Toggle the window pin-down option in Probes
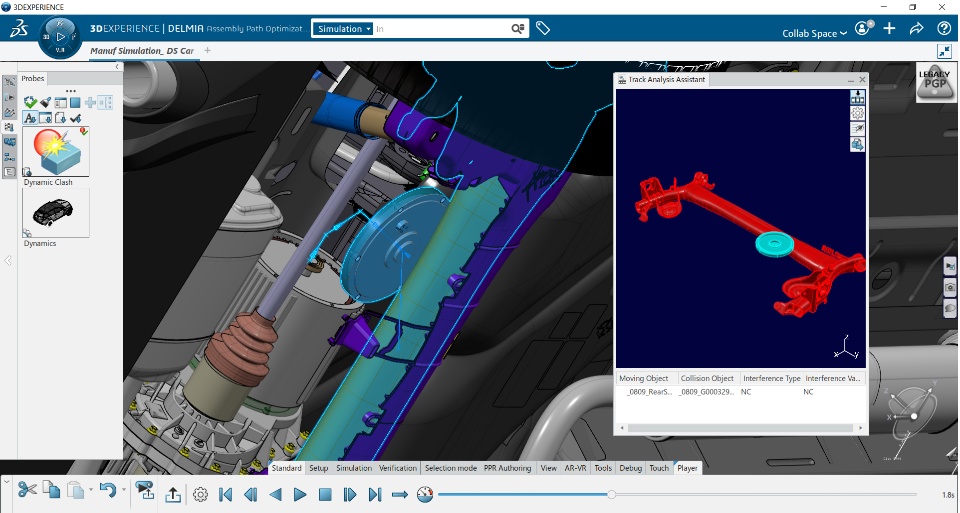This screenshot has width=960, height=513. coord(45,118)
